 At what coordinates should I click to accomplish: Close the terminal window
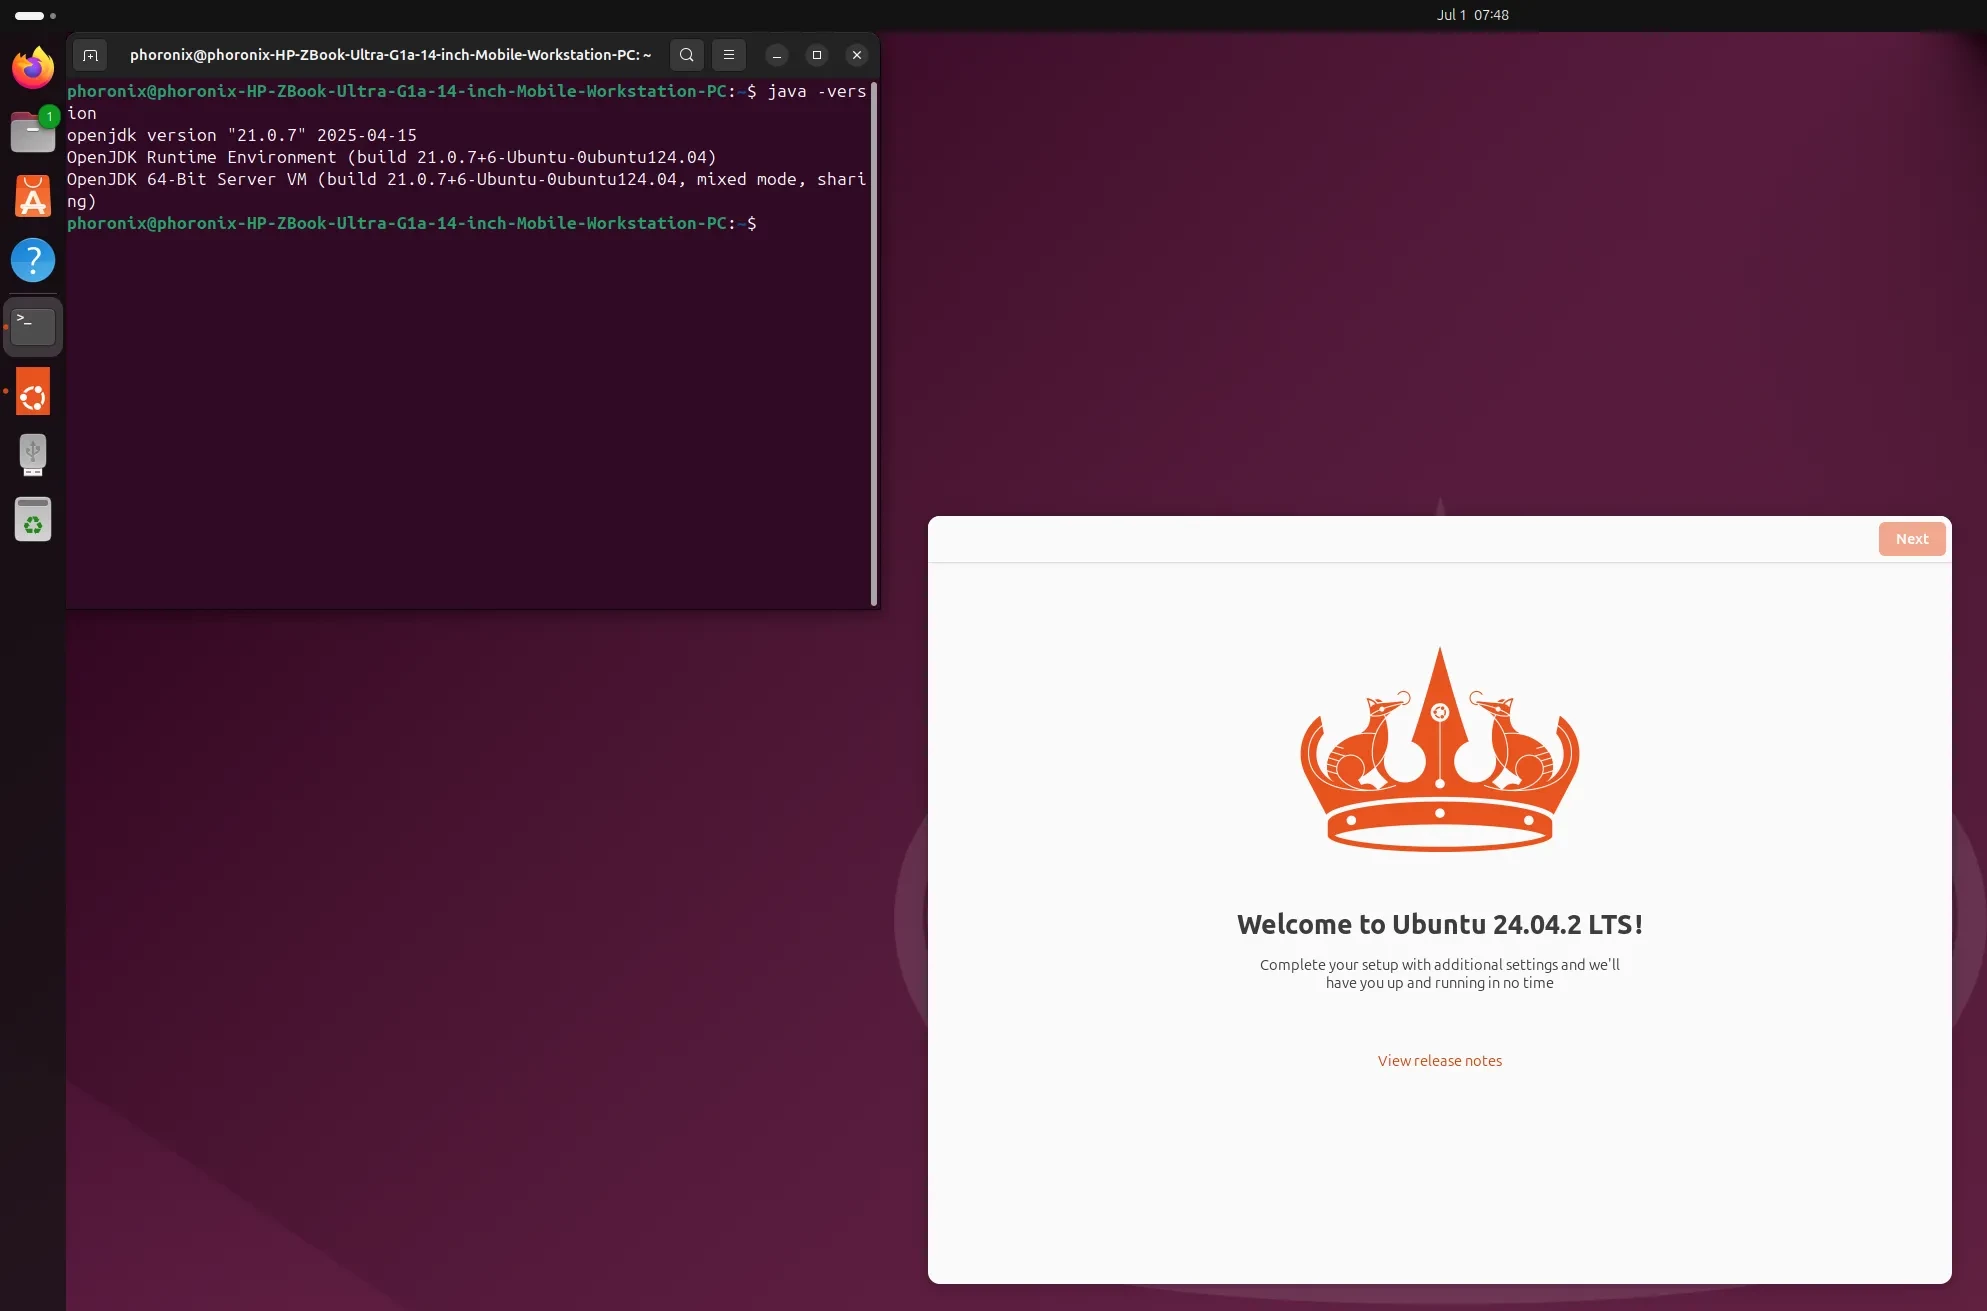click(857, 55)
